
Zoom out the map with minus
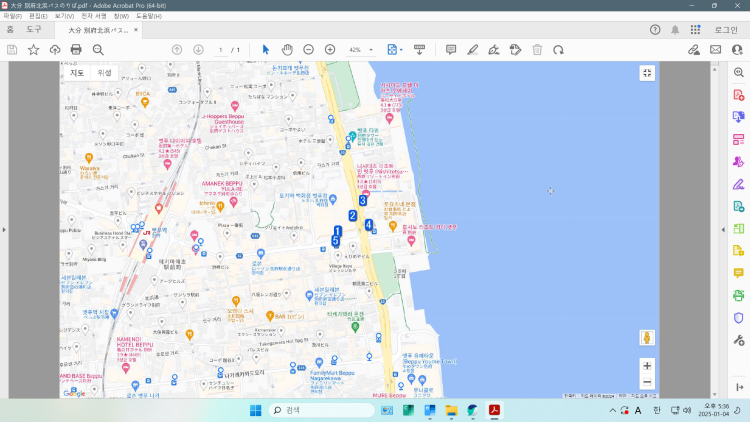(x=647, y=382)
